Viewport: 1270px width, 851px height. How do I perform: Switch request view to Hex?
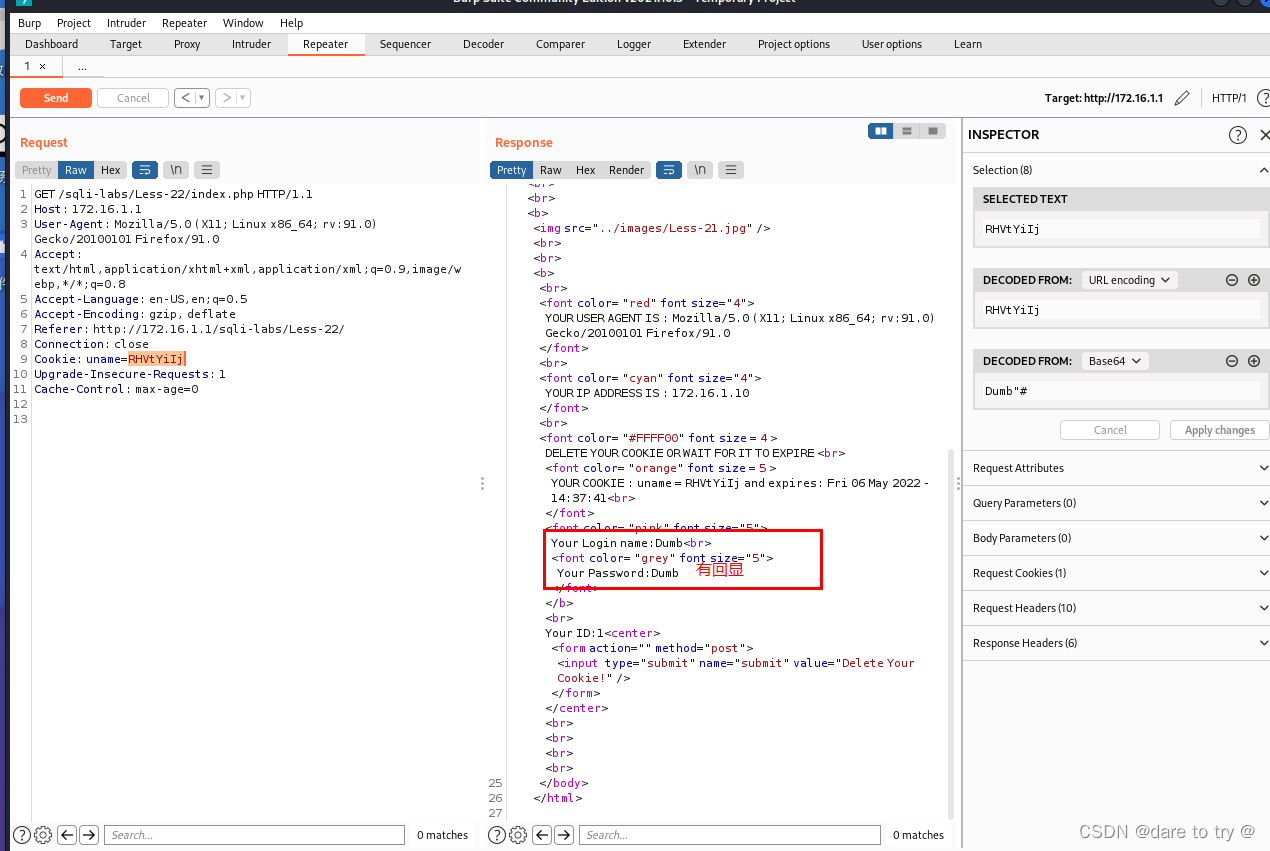tap(110, 170)
